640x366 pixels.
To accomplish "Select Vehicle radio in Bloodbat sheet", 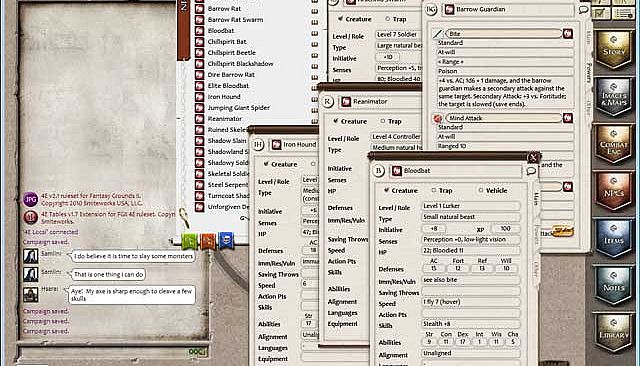I will [x=481, y=190].
